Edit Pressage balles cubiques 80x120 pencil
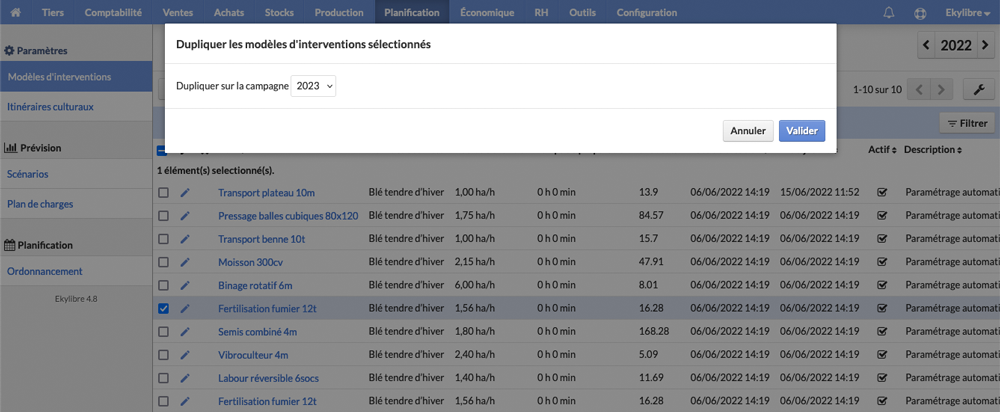The image size is (1000, 412). pos(185,216)
